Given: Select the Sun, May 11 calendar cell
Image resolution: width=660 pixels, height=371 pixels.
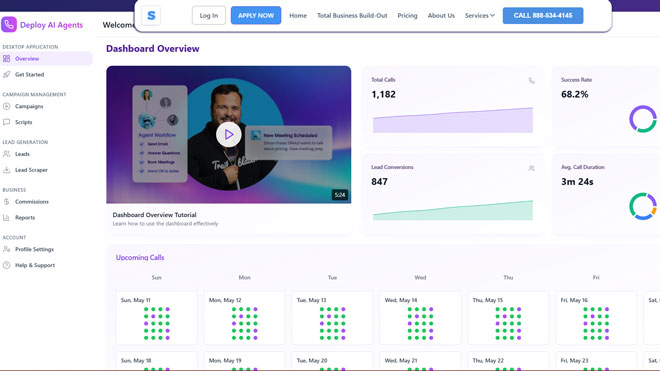Looking at the screenshot, I should click(157, 318).
